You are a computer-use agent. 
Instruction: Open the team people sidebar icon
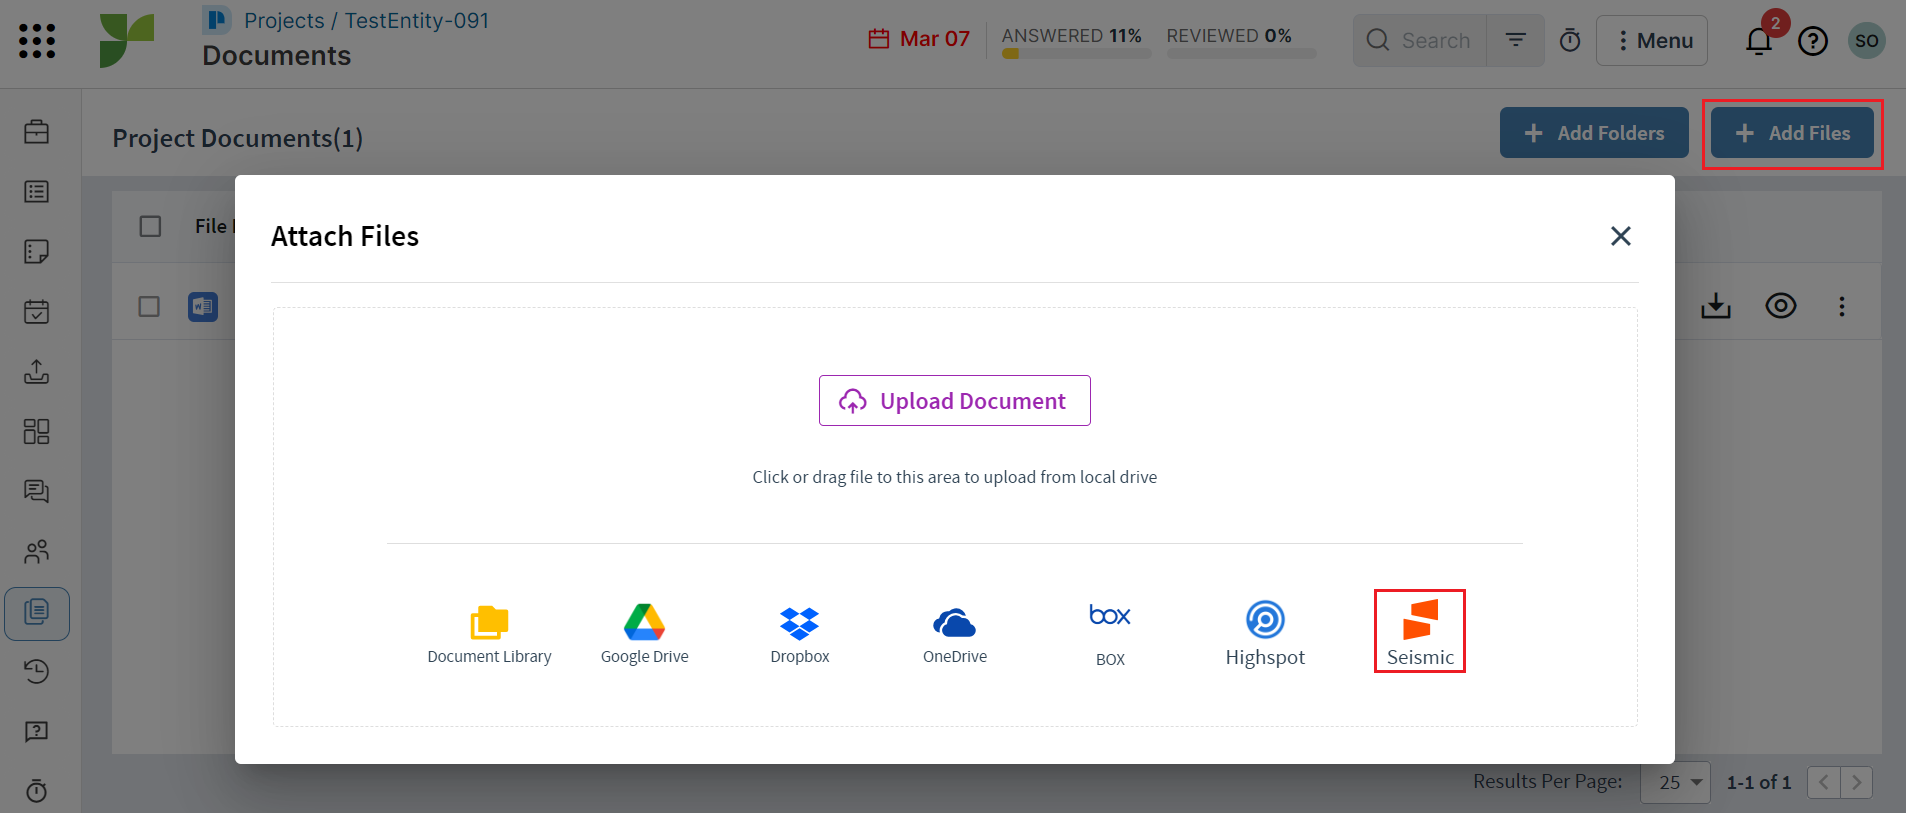tap(37, 551)
